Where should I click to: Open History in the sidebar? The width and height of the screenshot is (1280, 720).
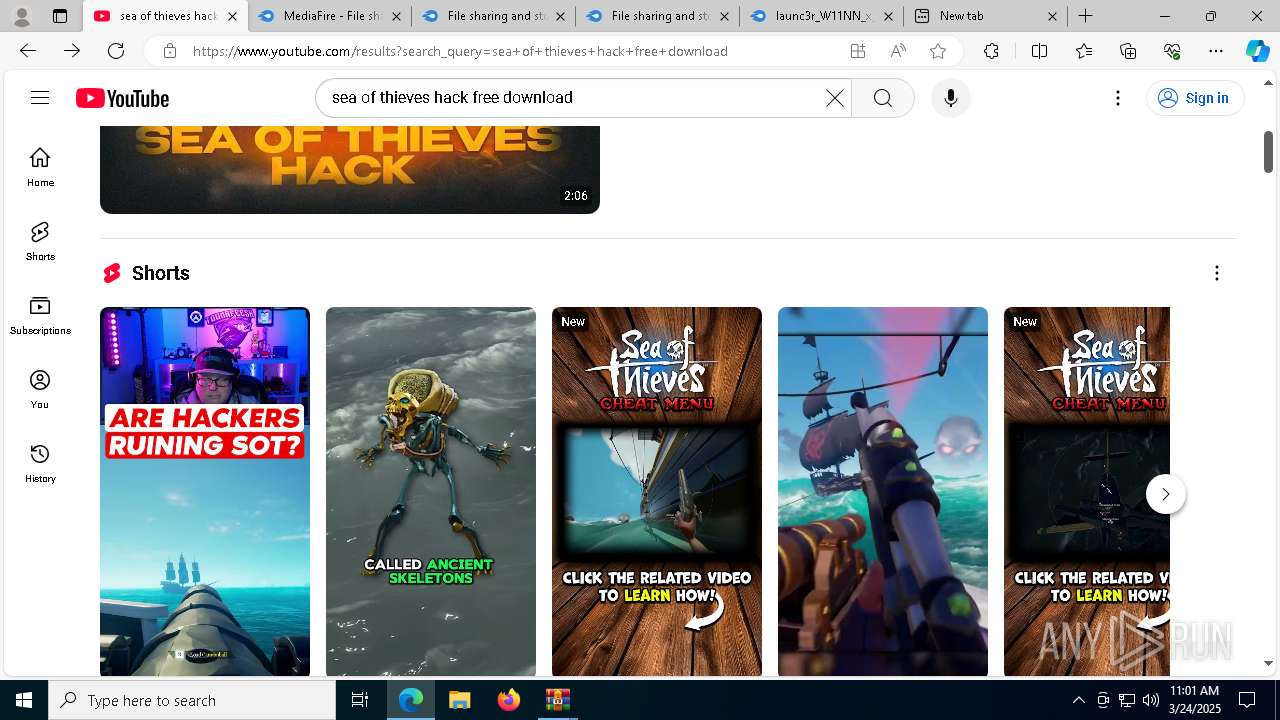pyautogui.click(x=40, y=463)
